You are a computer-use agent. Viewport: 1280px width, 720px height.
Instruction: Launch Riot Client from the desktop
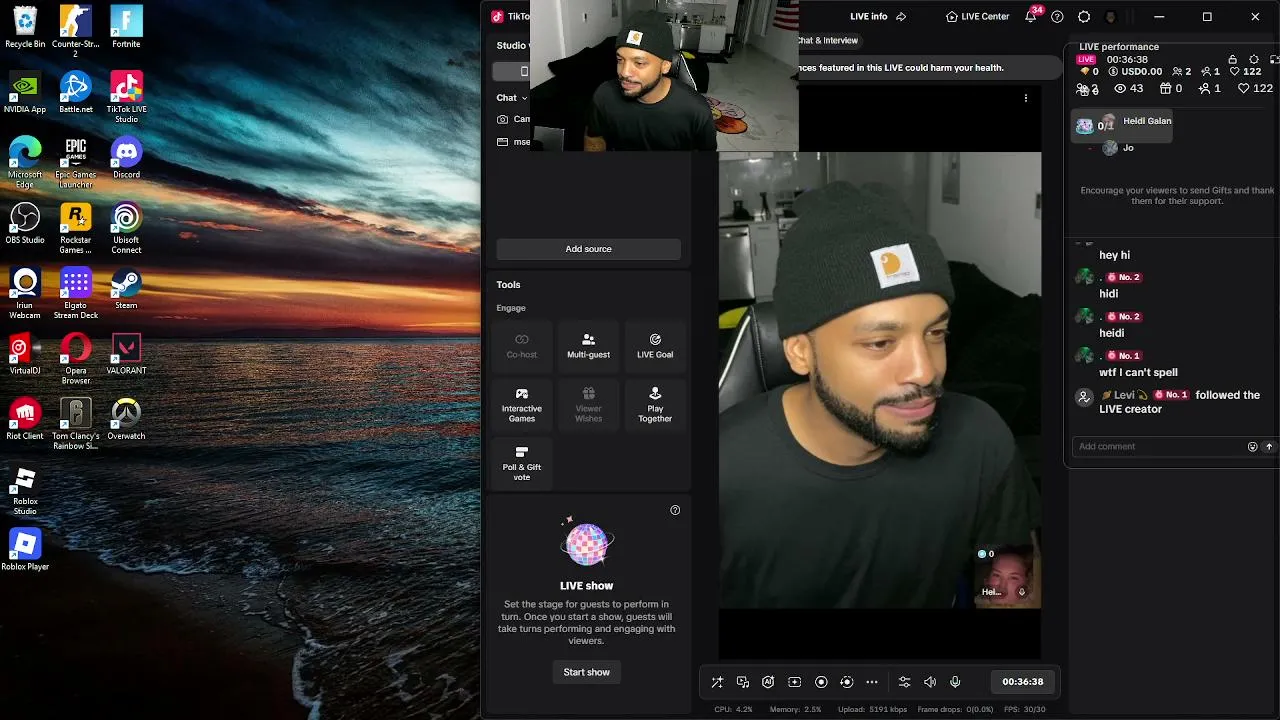pyautogui.click(x=25, y=419)
